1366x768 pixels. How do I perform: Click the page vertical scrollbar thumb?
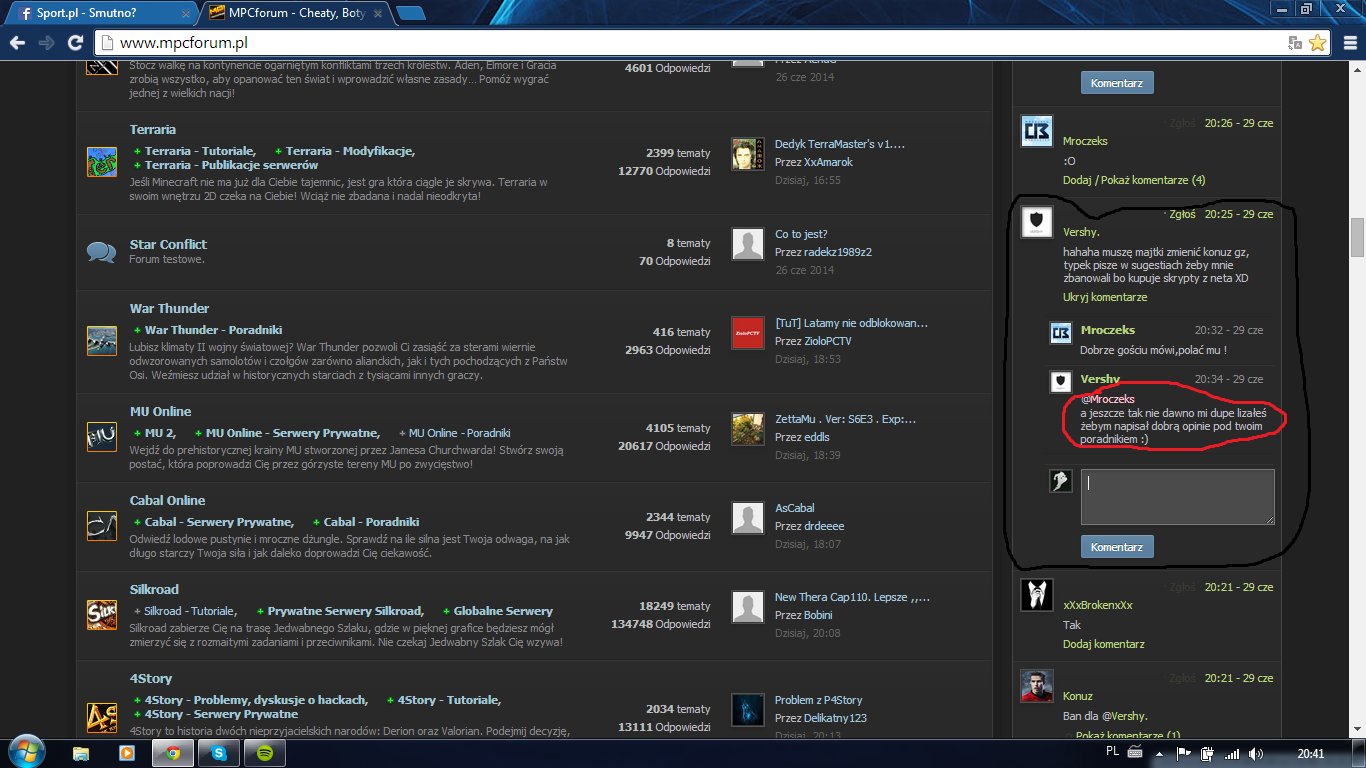(x=1357, y=238)
